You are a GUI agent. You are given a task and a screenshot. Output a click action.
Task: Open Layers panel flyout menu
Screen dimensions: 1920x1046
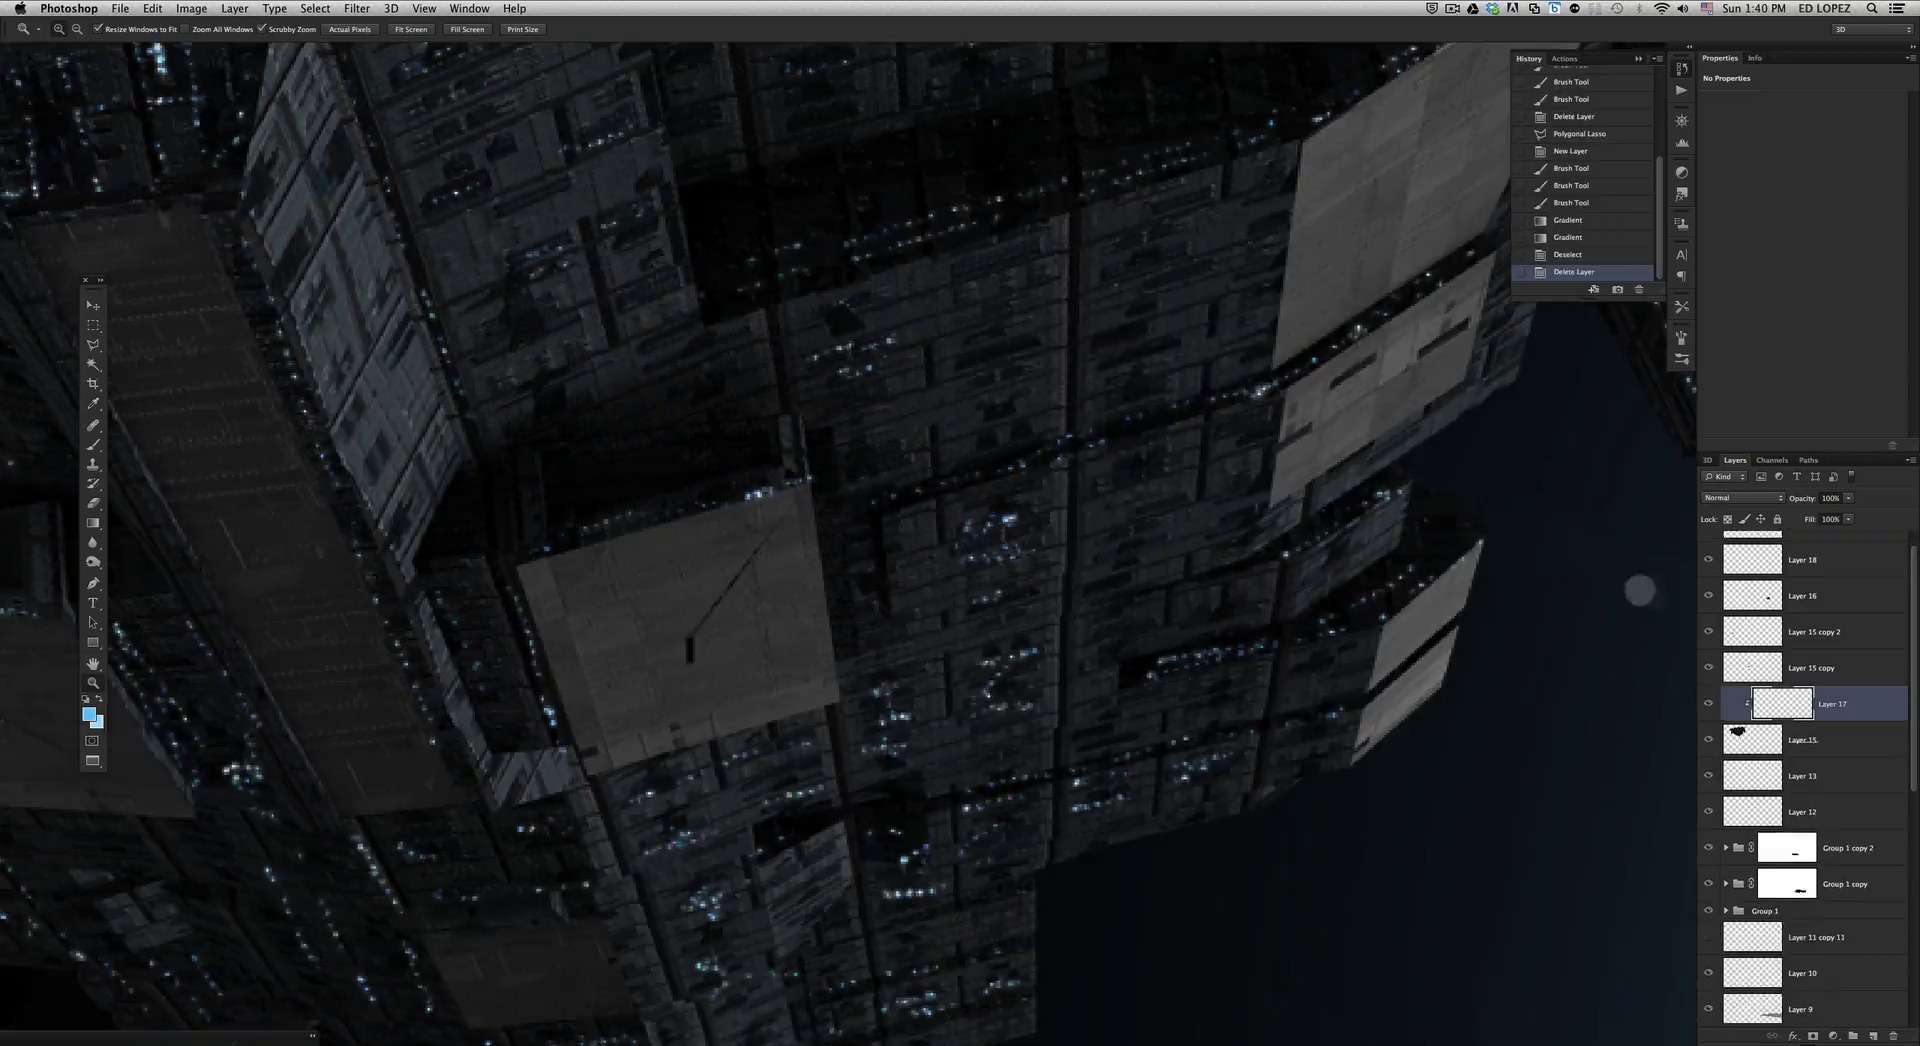click(x=1910, y=460)
